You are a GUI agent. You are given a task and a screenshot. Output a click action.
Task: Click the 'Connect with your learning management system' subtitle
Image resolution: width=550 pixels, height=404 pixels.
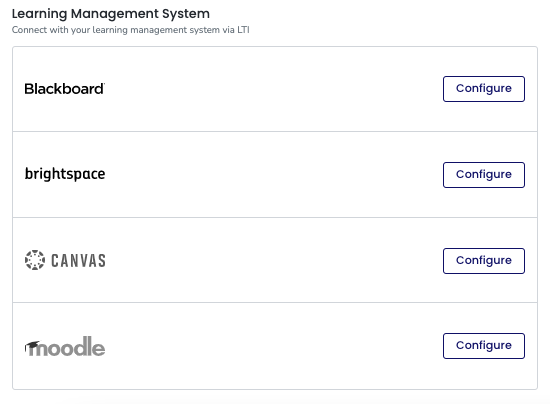(130, 30)
